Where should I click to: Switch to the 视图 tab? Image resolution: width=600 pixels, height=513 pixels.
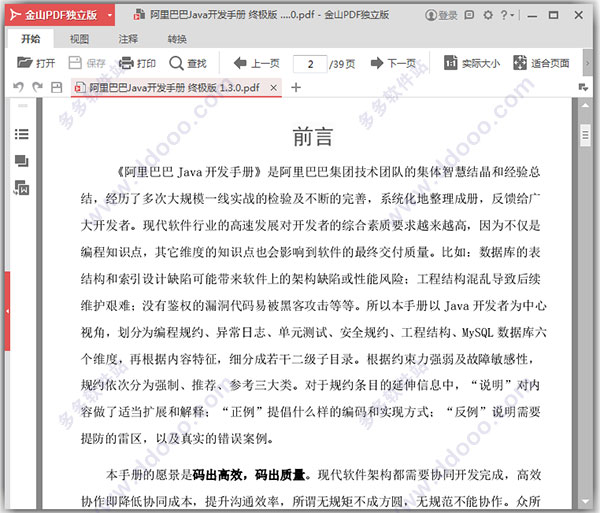coord(79,39)
